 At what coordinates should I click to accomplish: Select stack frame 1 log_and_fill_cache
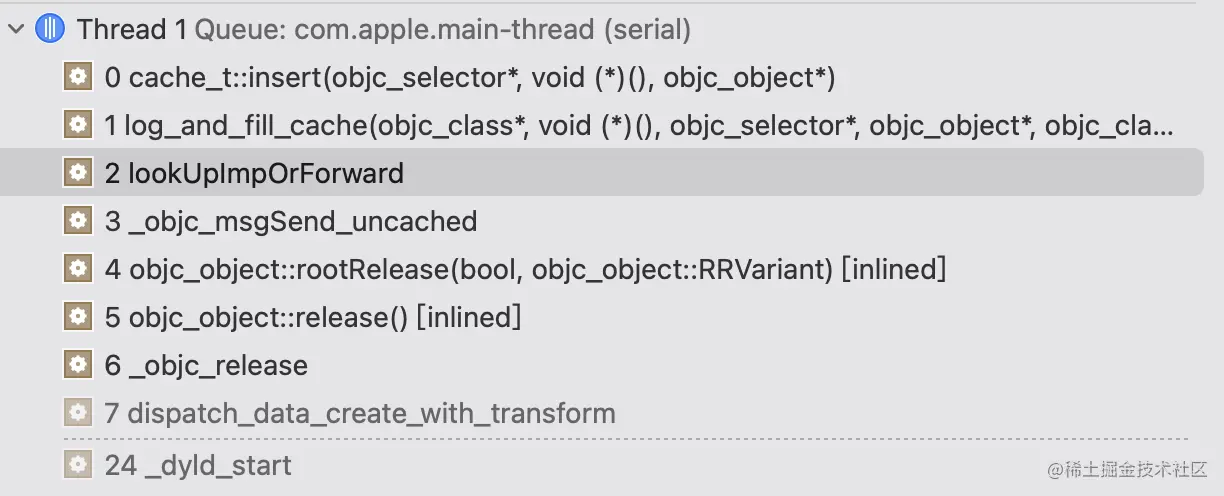point(640,125)
